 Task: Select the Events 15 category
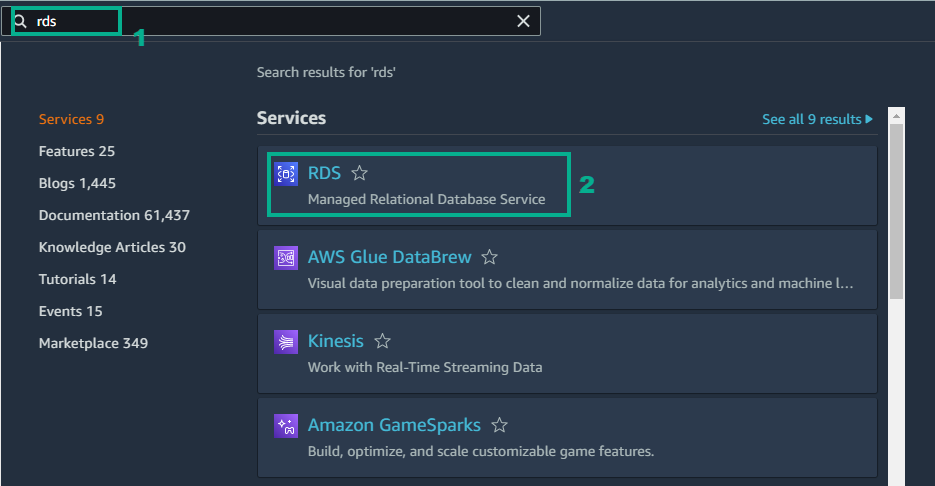click(x=70, y=311)
